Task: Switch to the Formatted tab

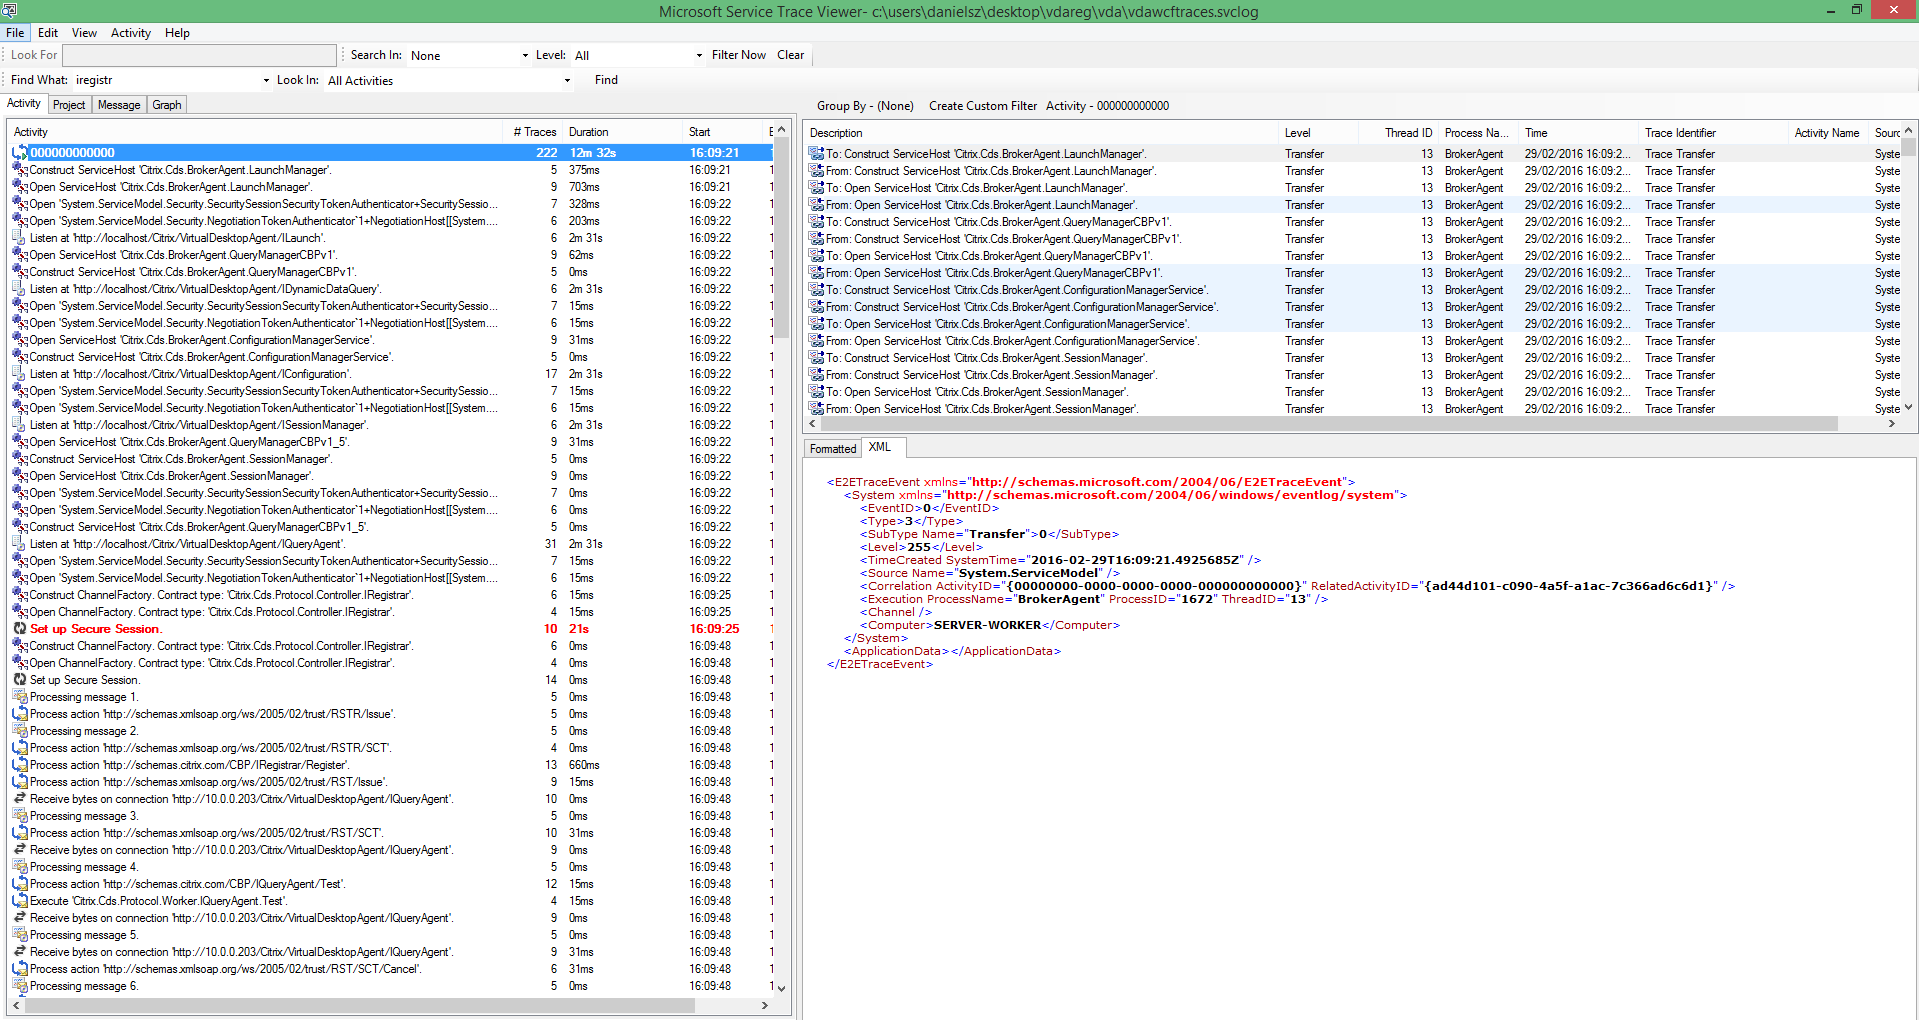Action: 833,449
